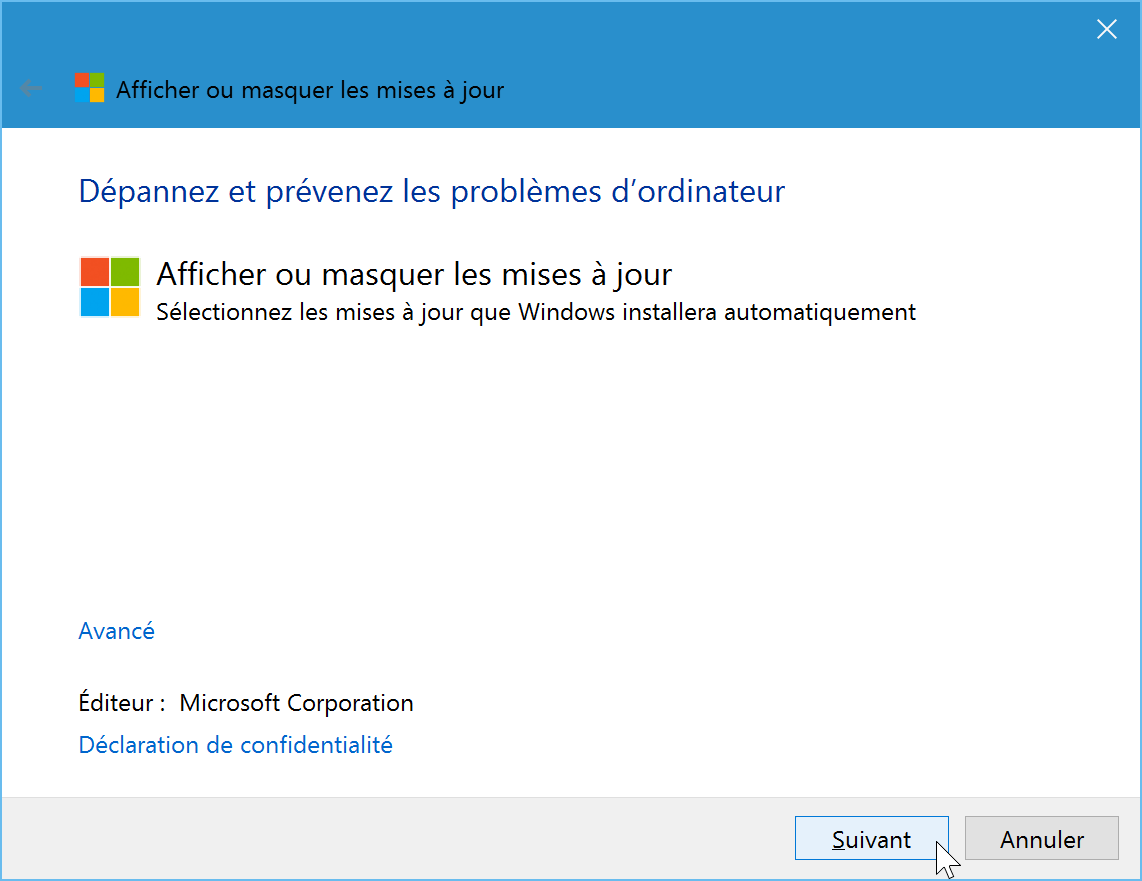Continue with the Suivant button
This screenshot has width=1142, height=881.
pyautogui.click(x=871, y=838)
